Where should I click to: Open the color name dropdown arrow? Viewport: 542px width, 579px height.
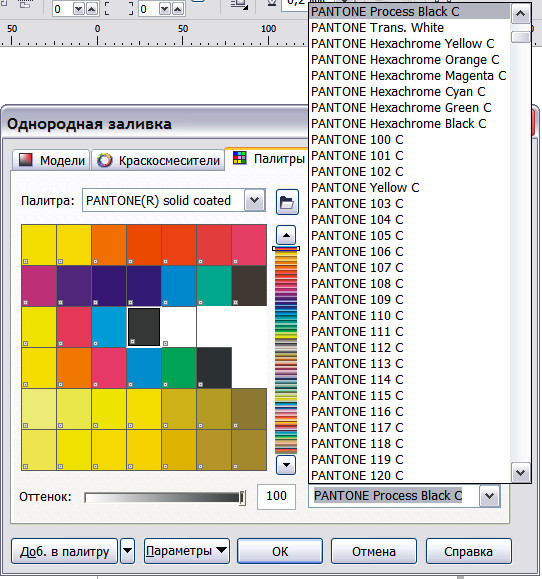(x=490, y=496)
